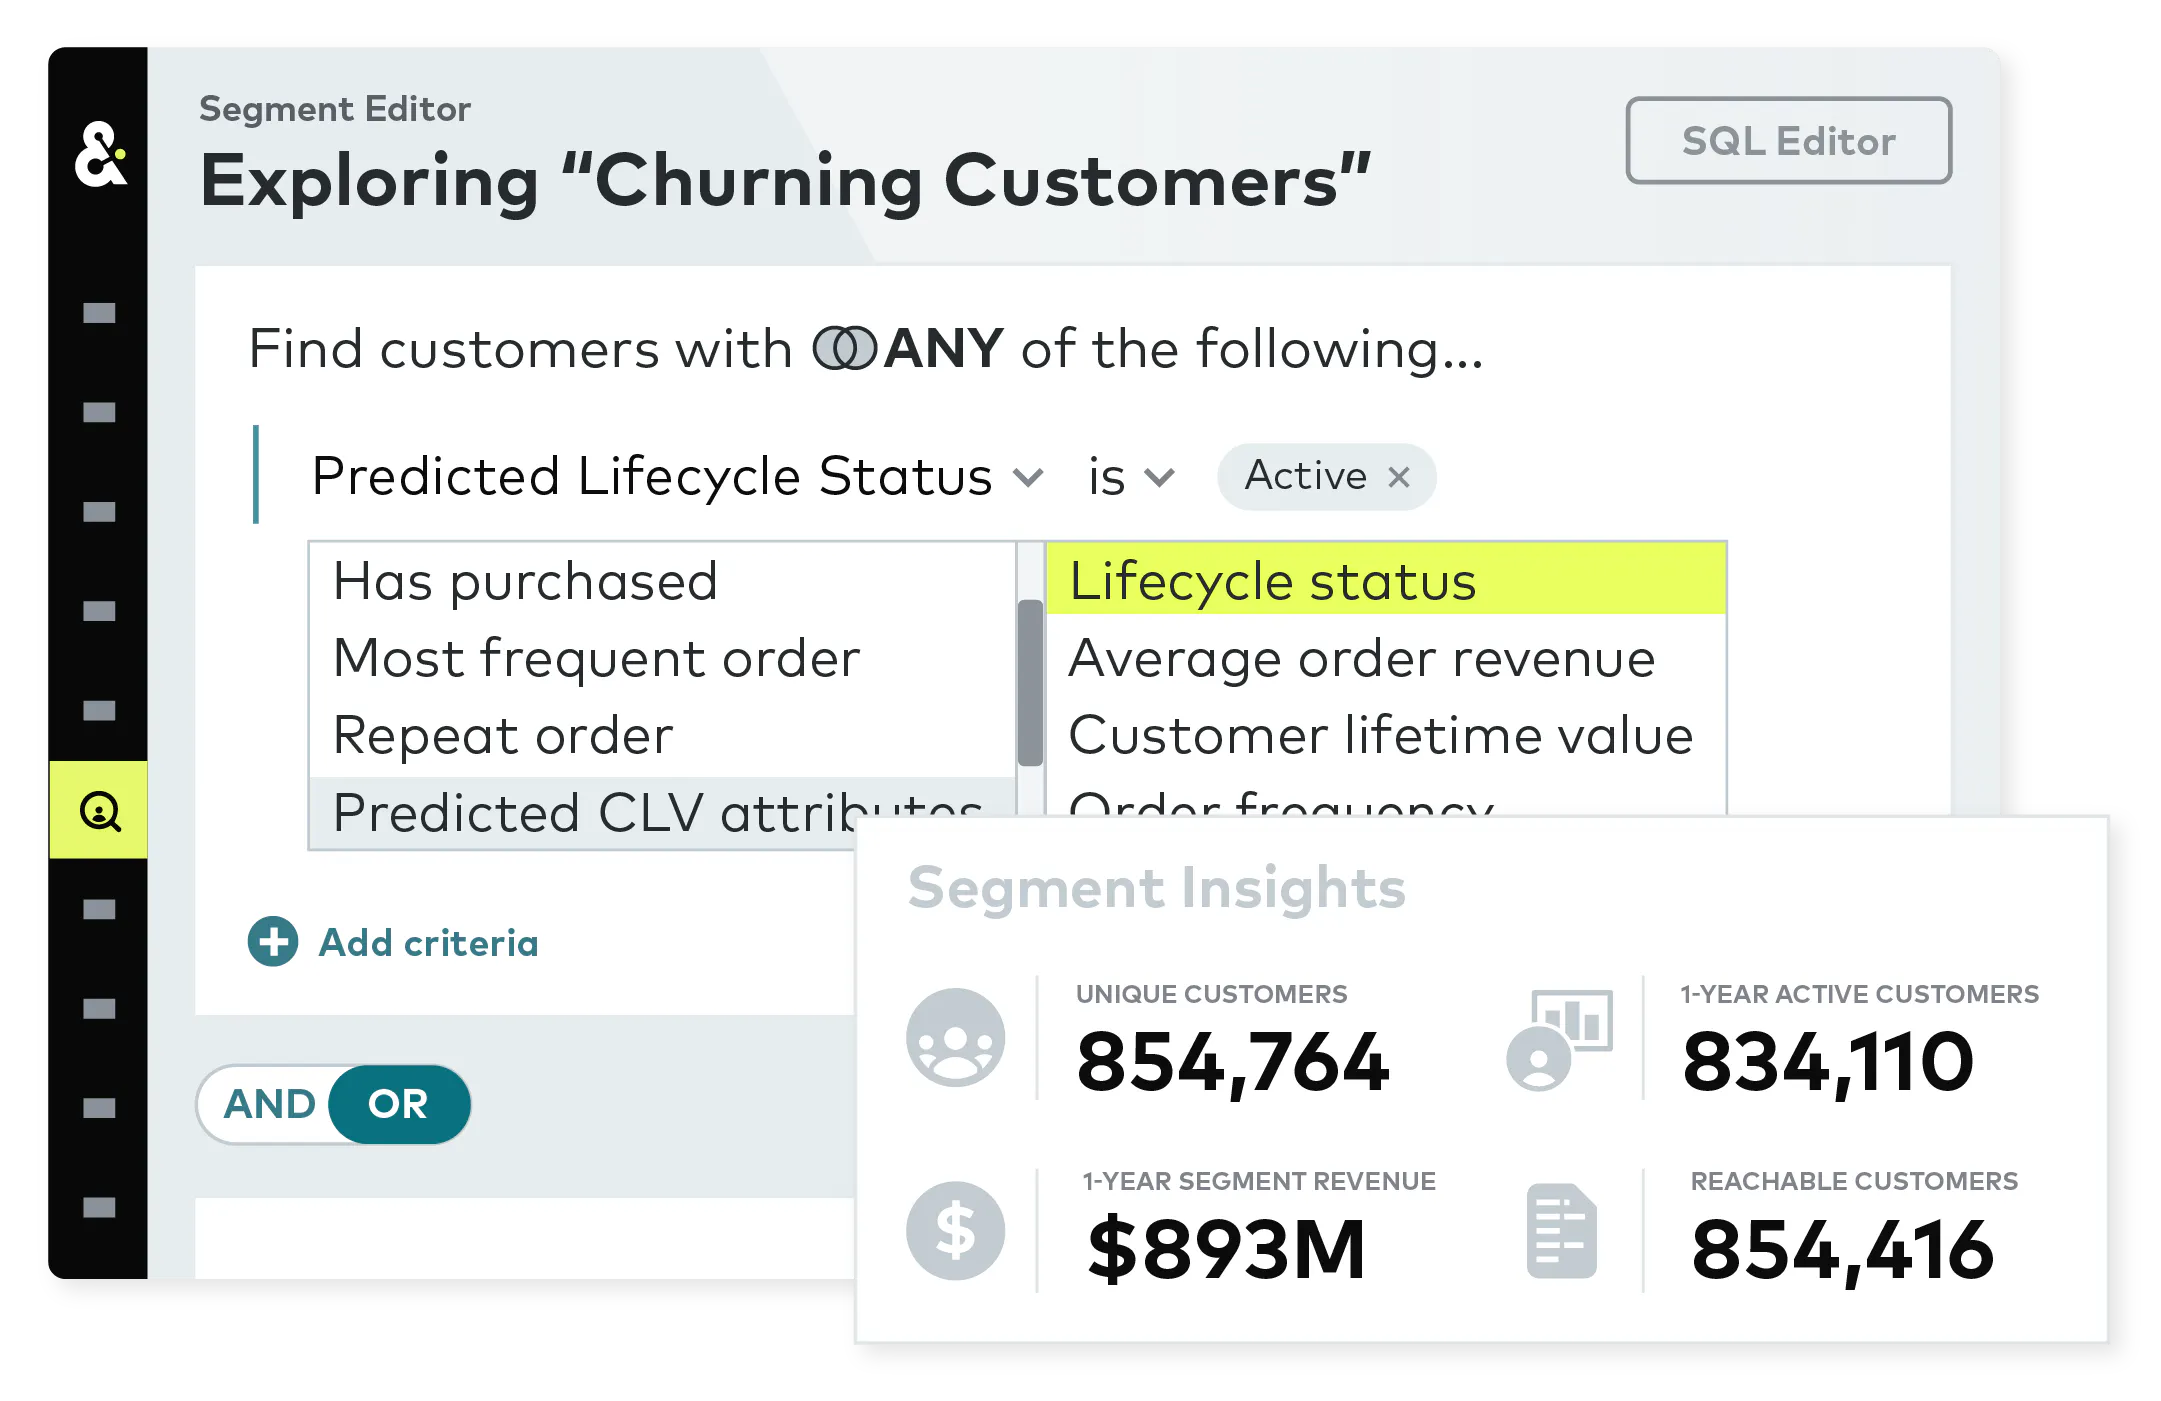2161x1401 pixels.
Task: Click the plus icon beside Add criteria
Action: [273, 942]
